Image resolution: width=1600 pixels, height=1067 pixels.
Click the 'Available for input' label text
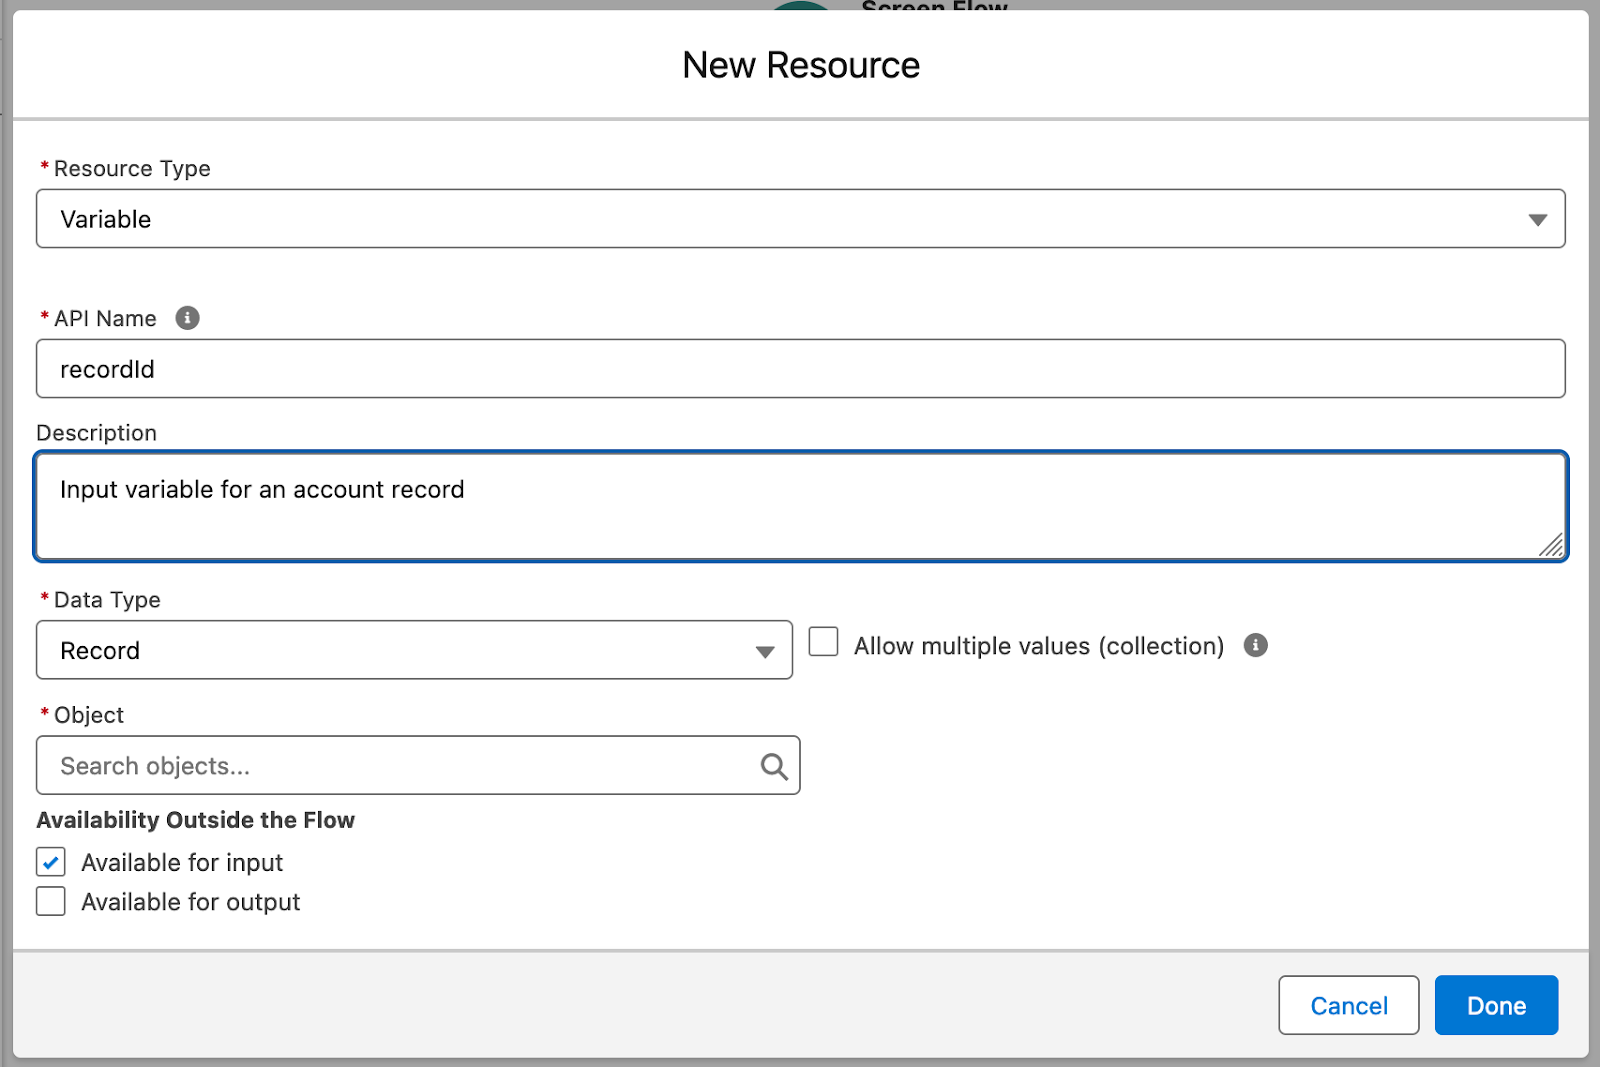pyautogui.click(x=182, y=862)
